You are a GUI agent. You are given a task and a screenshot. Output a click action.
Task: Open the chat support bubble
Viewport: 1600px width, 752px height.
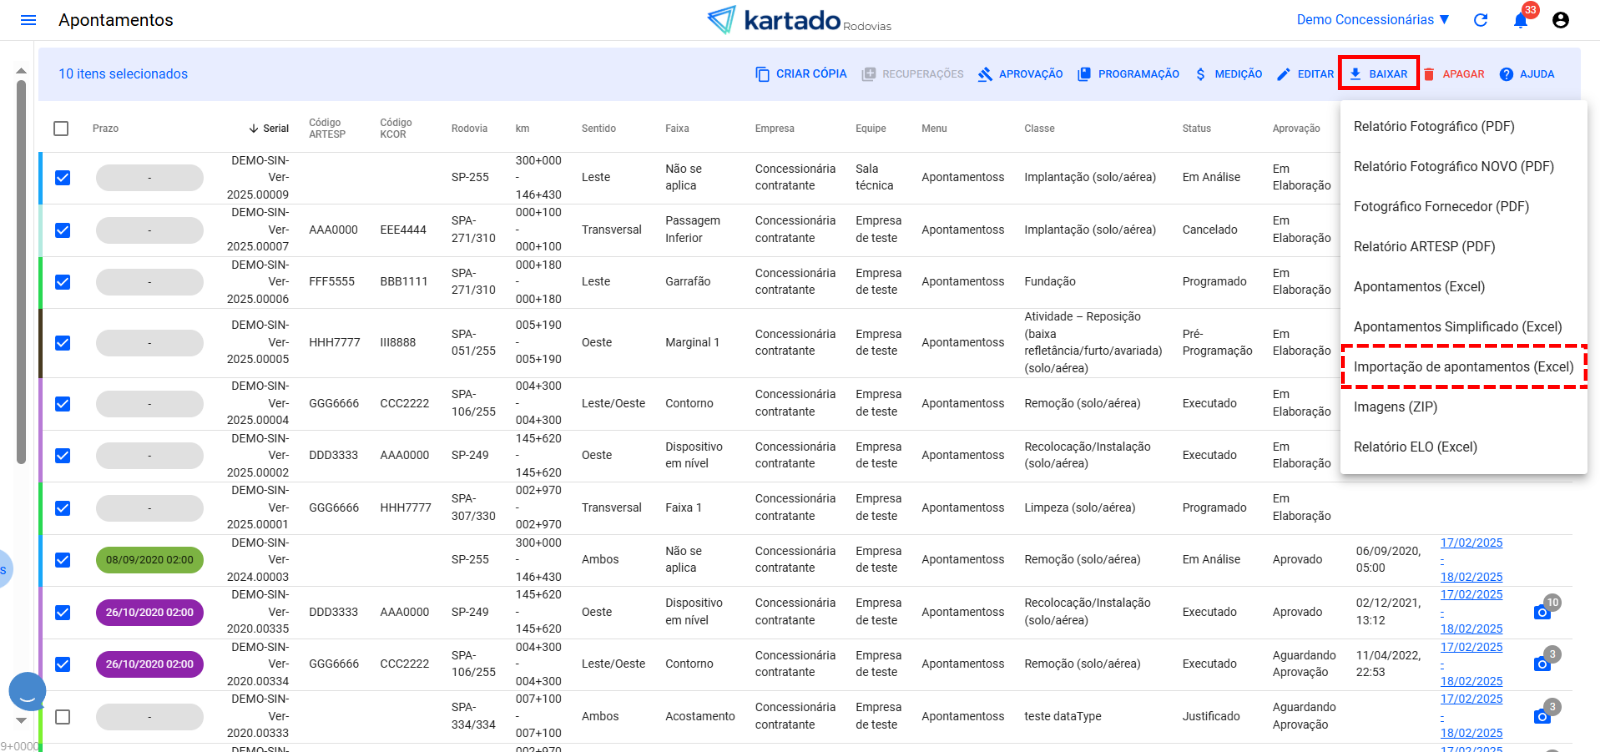coord(27,691)
